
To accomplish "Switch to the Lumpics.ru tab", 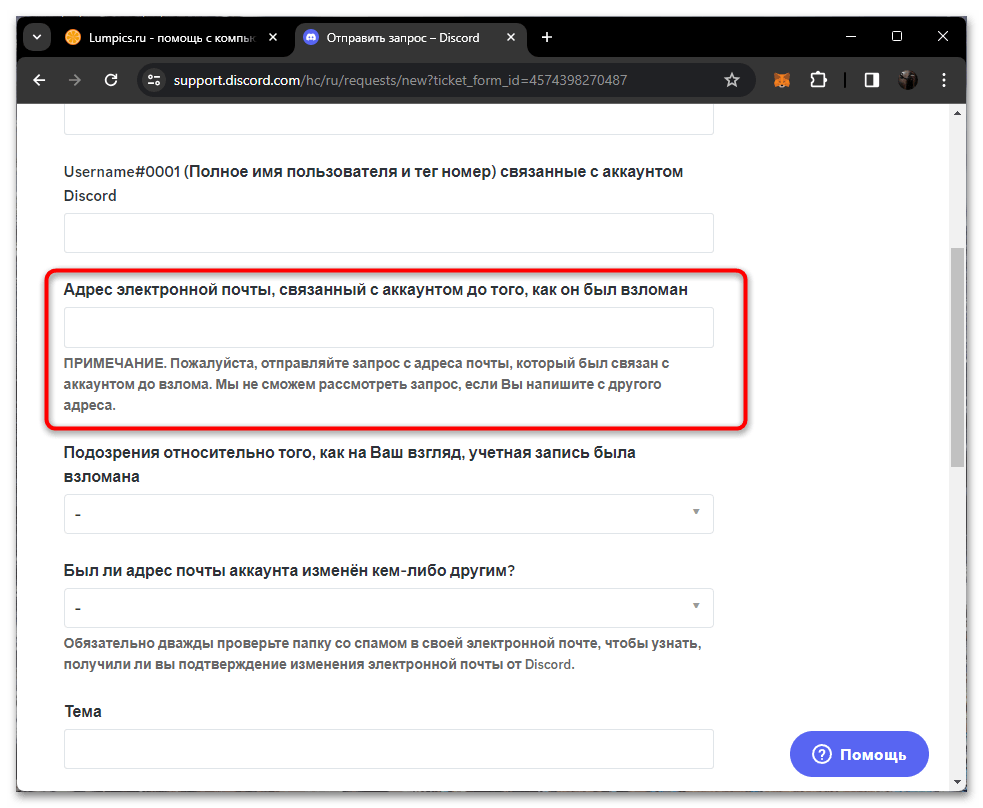I will [x=168, y=38].
